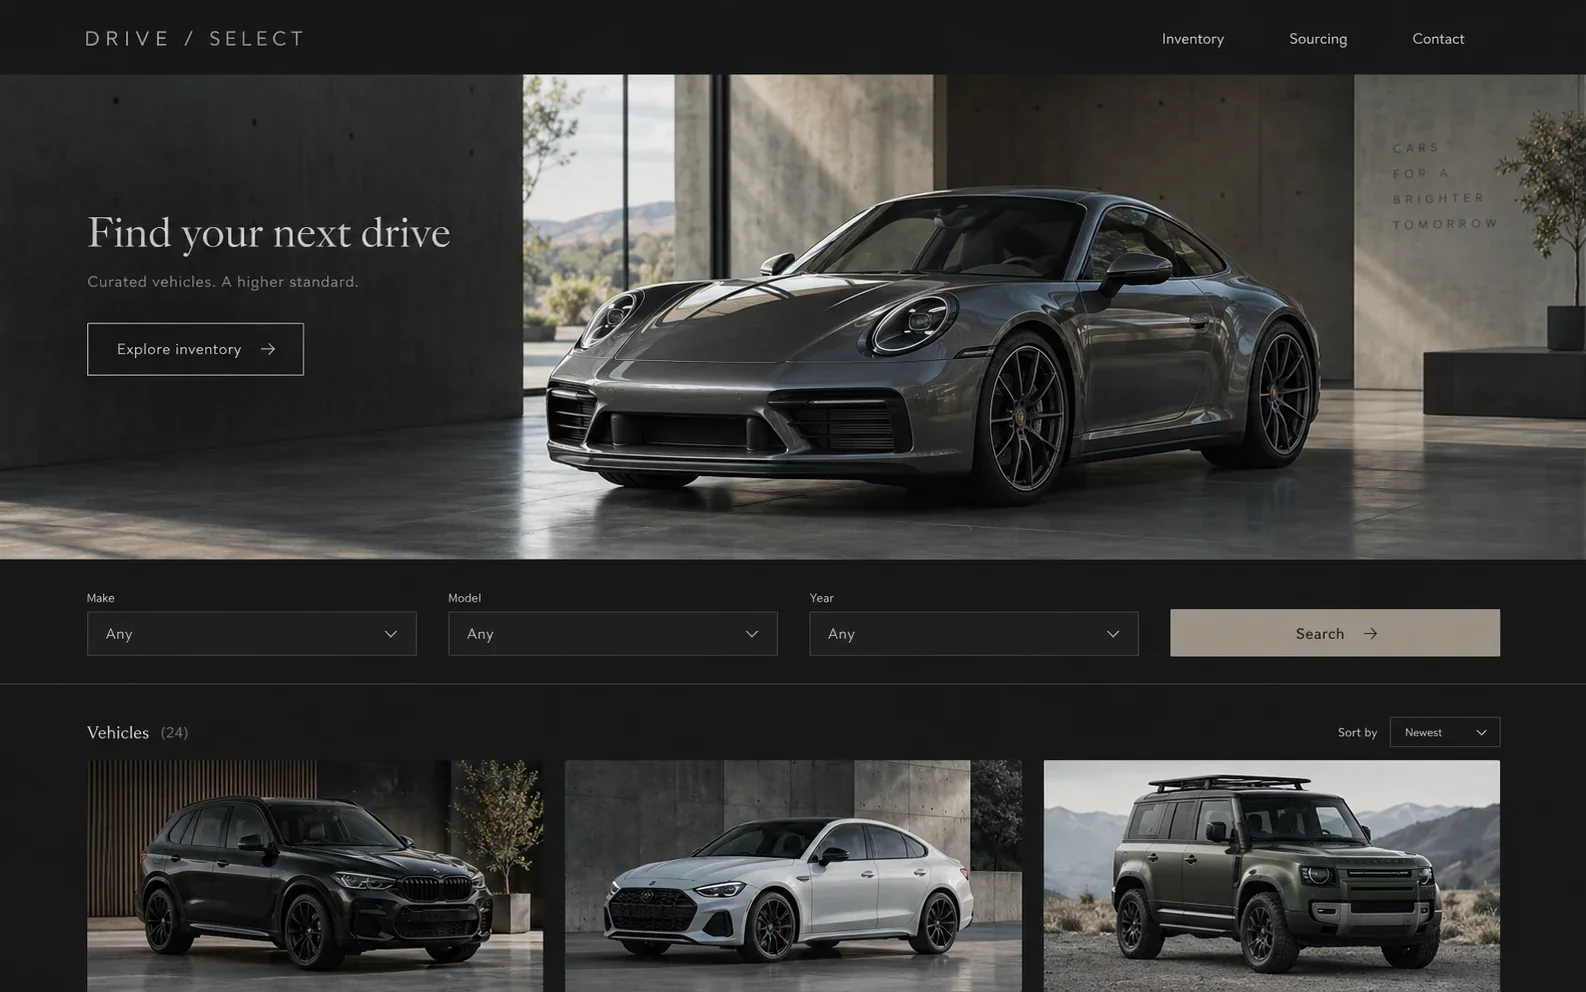
Task: Open the green Defender listing photo
Action: coord(1272,876)
